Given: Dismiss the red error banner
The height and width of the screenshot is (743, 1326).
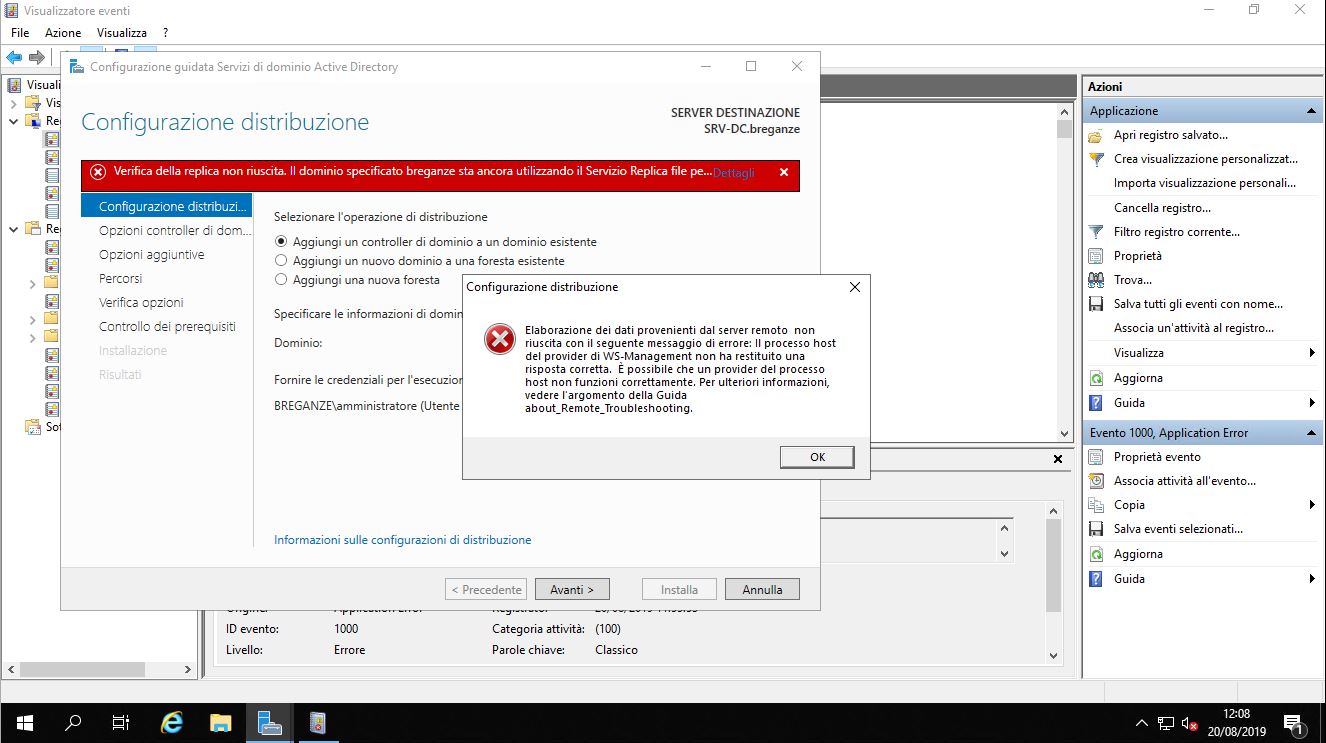Looking at the screenshot, I should tap(784, 172).
